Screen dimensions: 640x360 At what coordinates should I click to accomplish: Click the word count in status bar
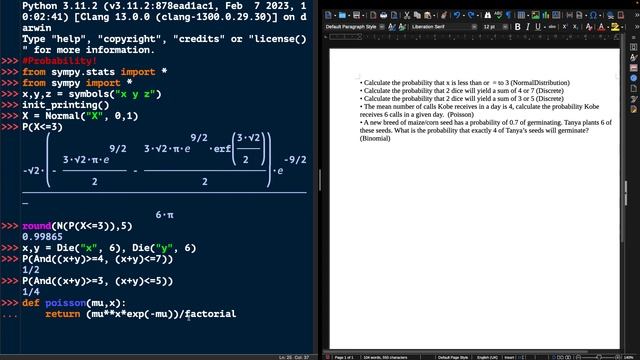[385, 357]
